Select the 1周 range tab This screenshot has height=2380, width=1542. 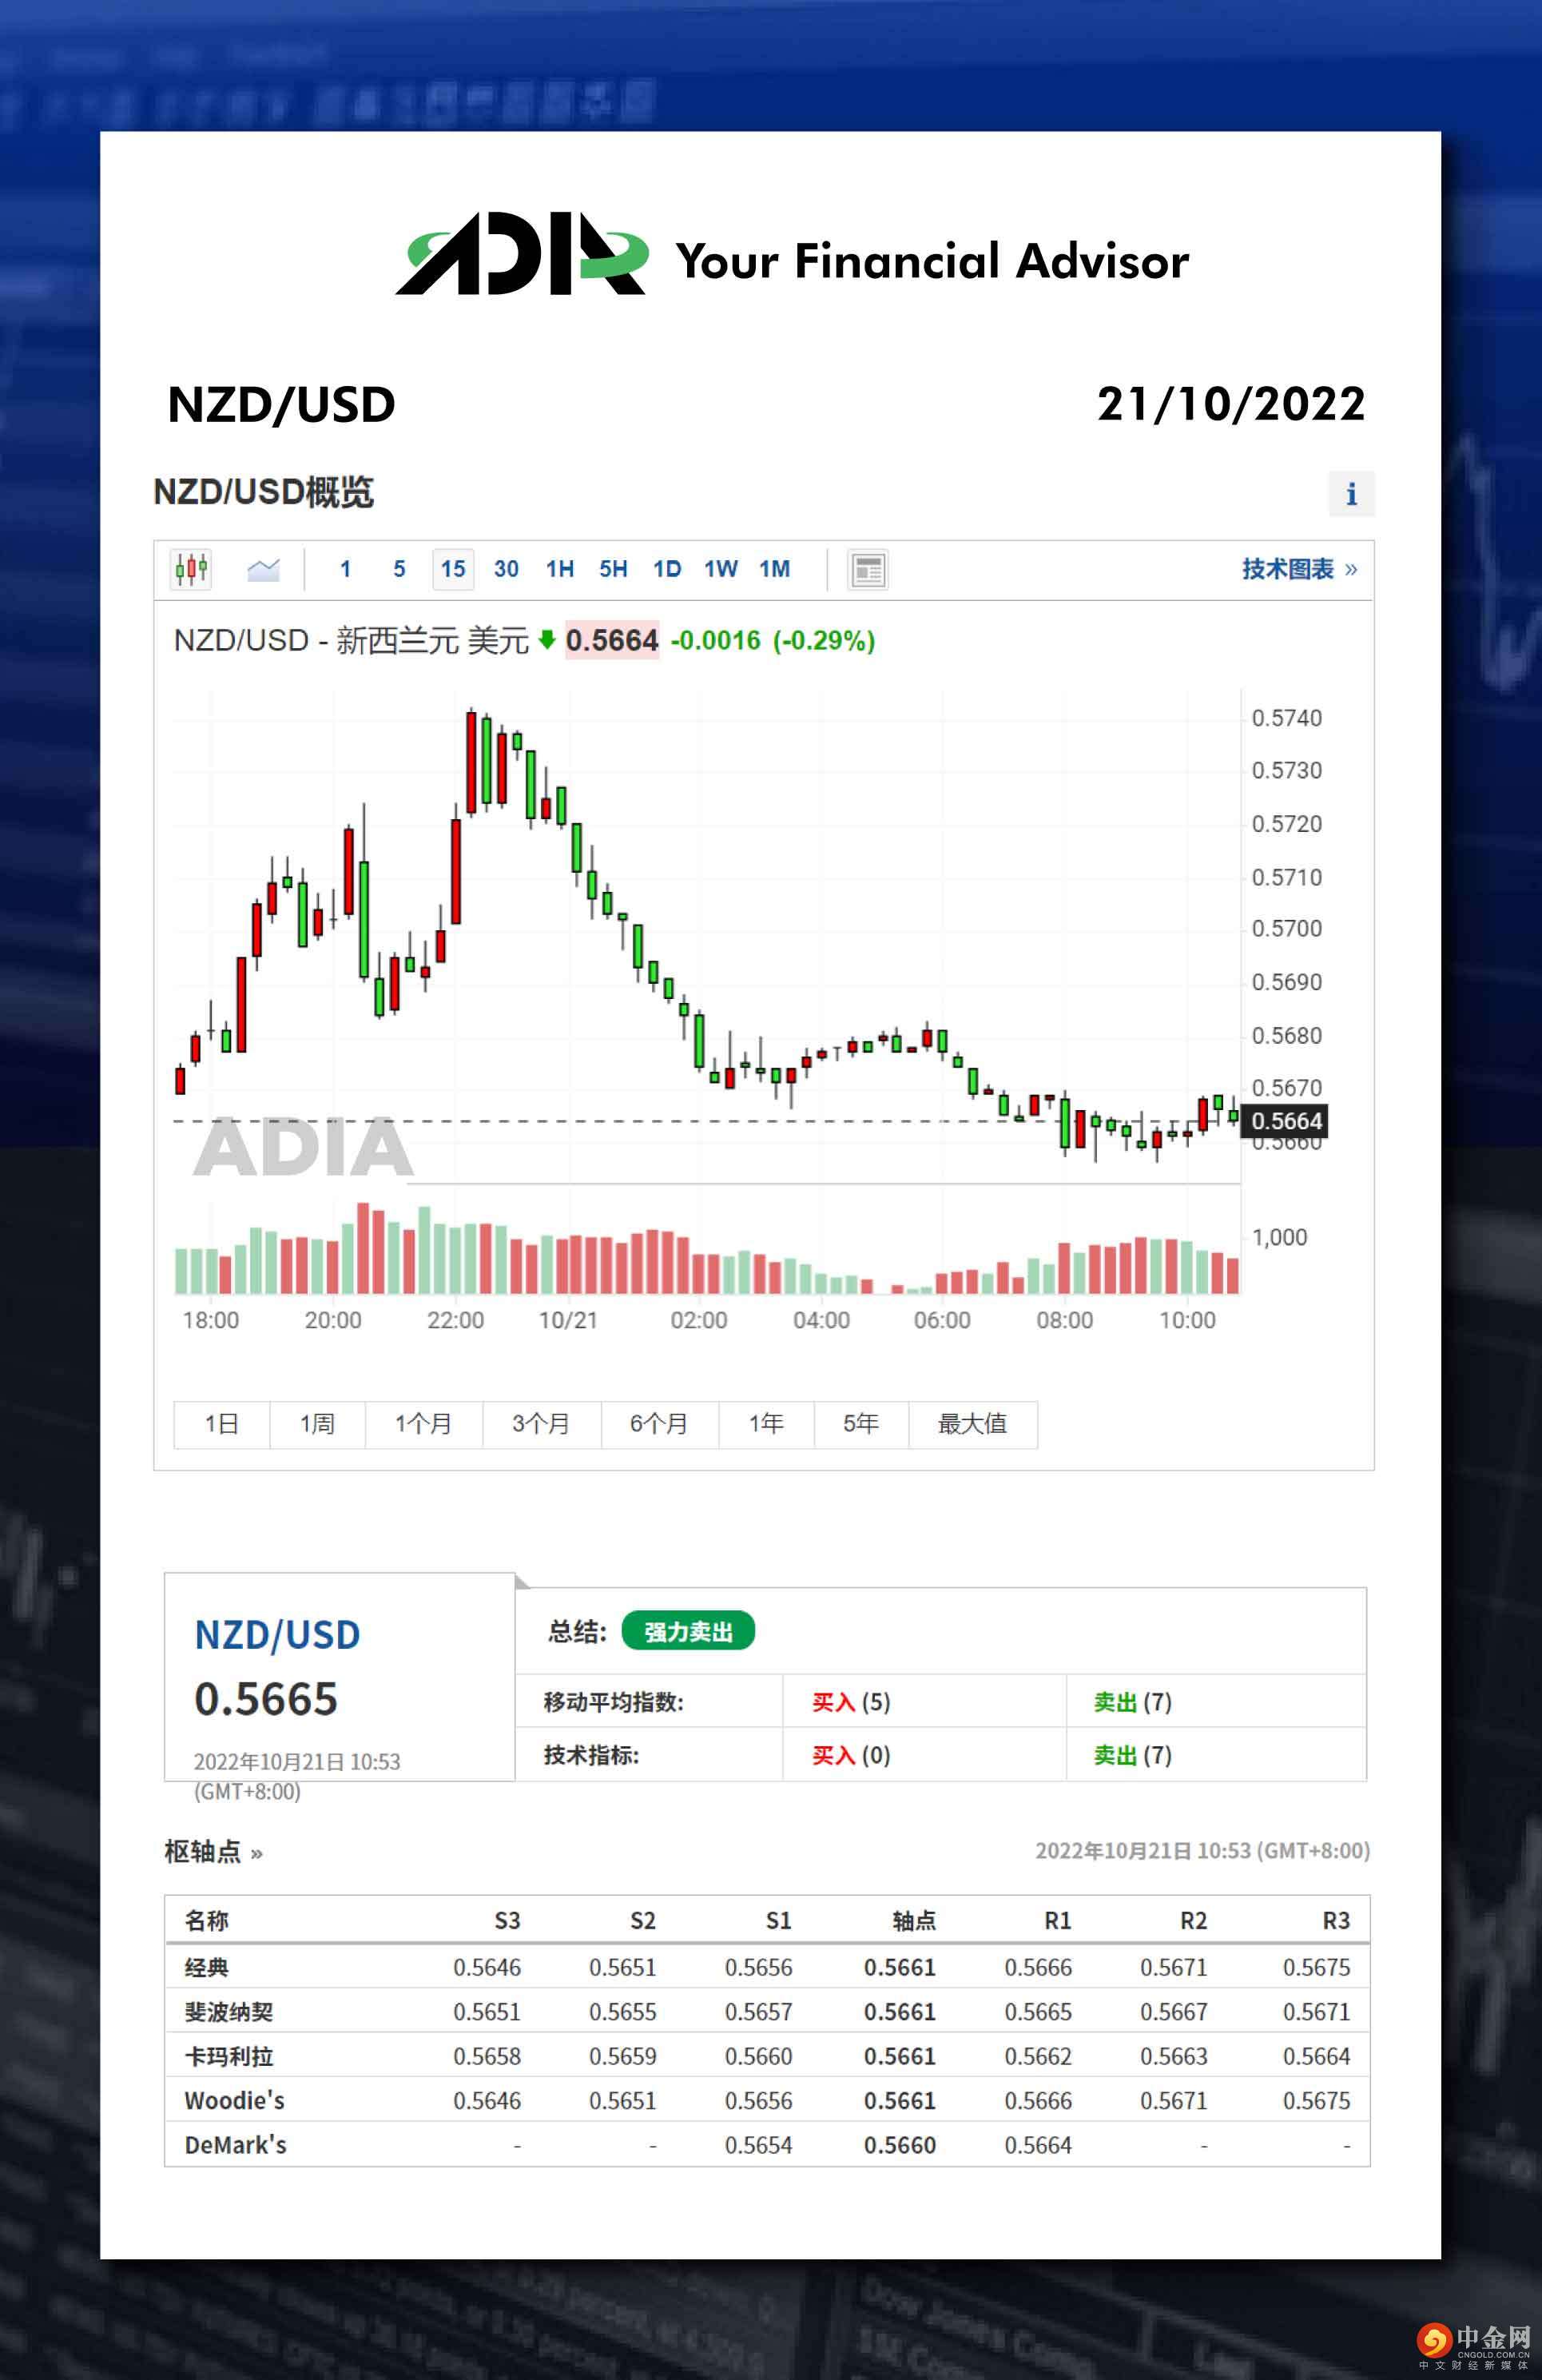317,1424
